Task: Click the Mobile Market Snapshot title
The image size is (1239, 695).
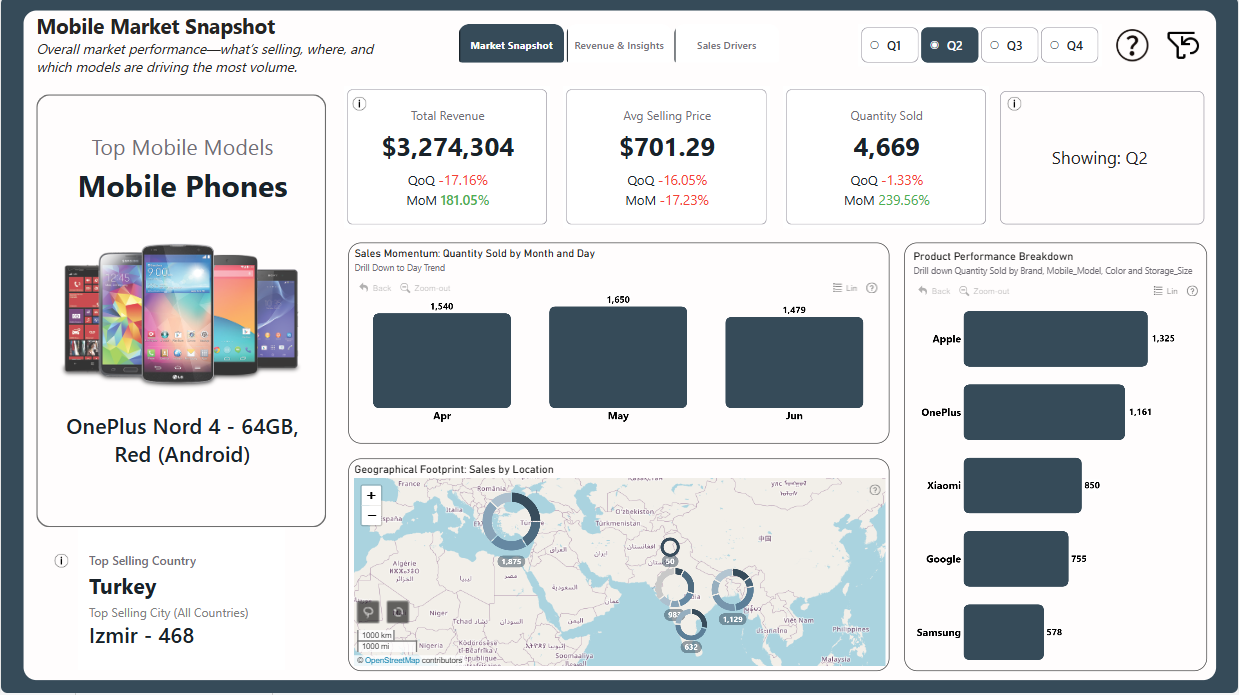Action: click(x=156, y=27)
